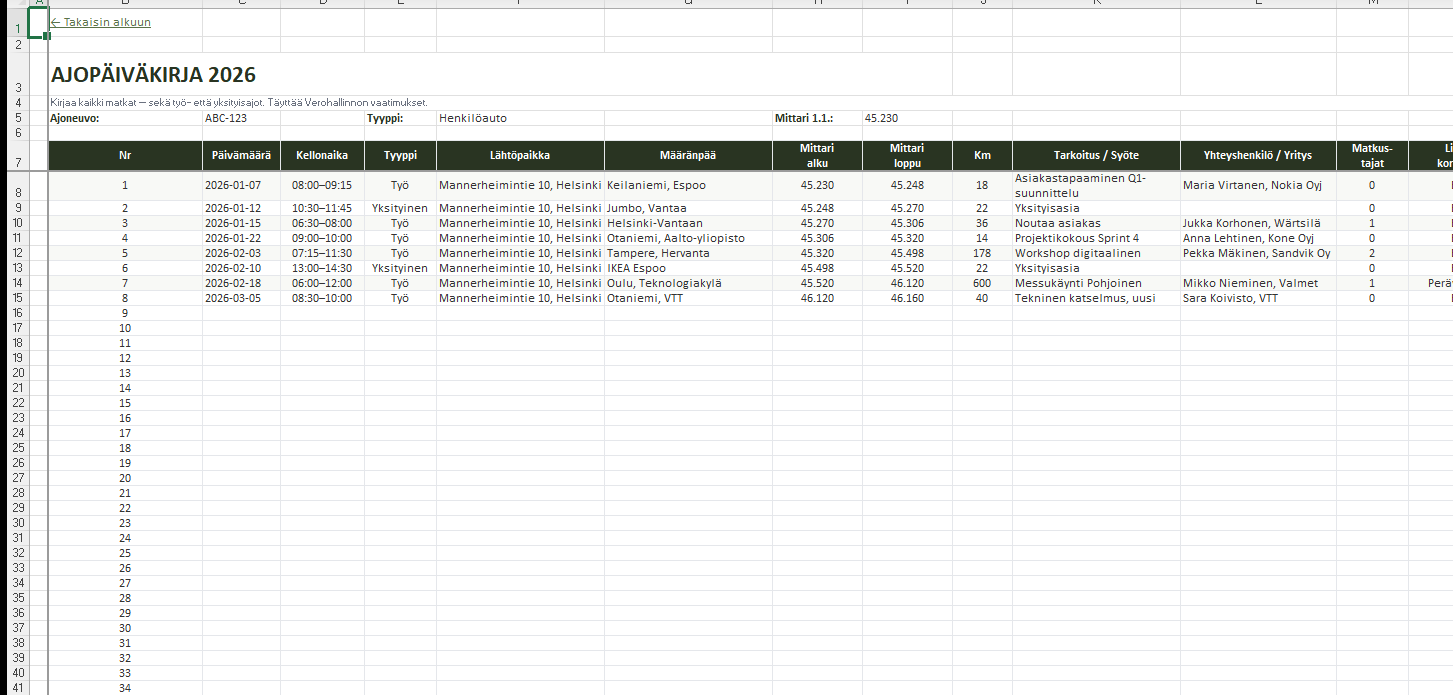The width and height of the screenshot is (1453, 695).
Task: Select the 'Oulu, Teknologiakylä' destination cell
Action: point(664,283)
